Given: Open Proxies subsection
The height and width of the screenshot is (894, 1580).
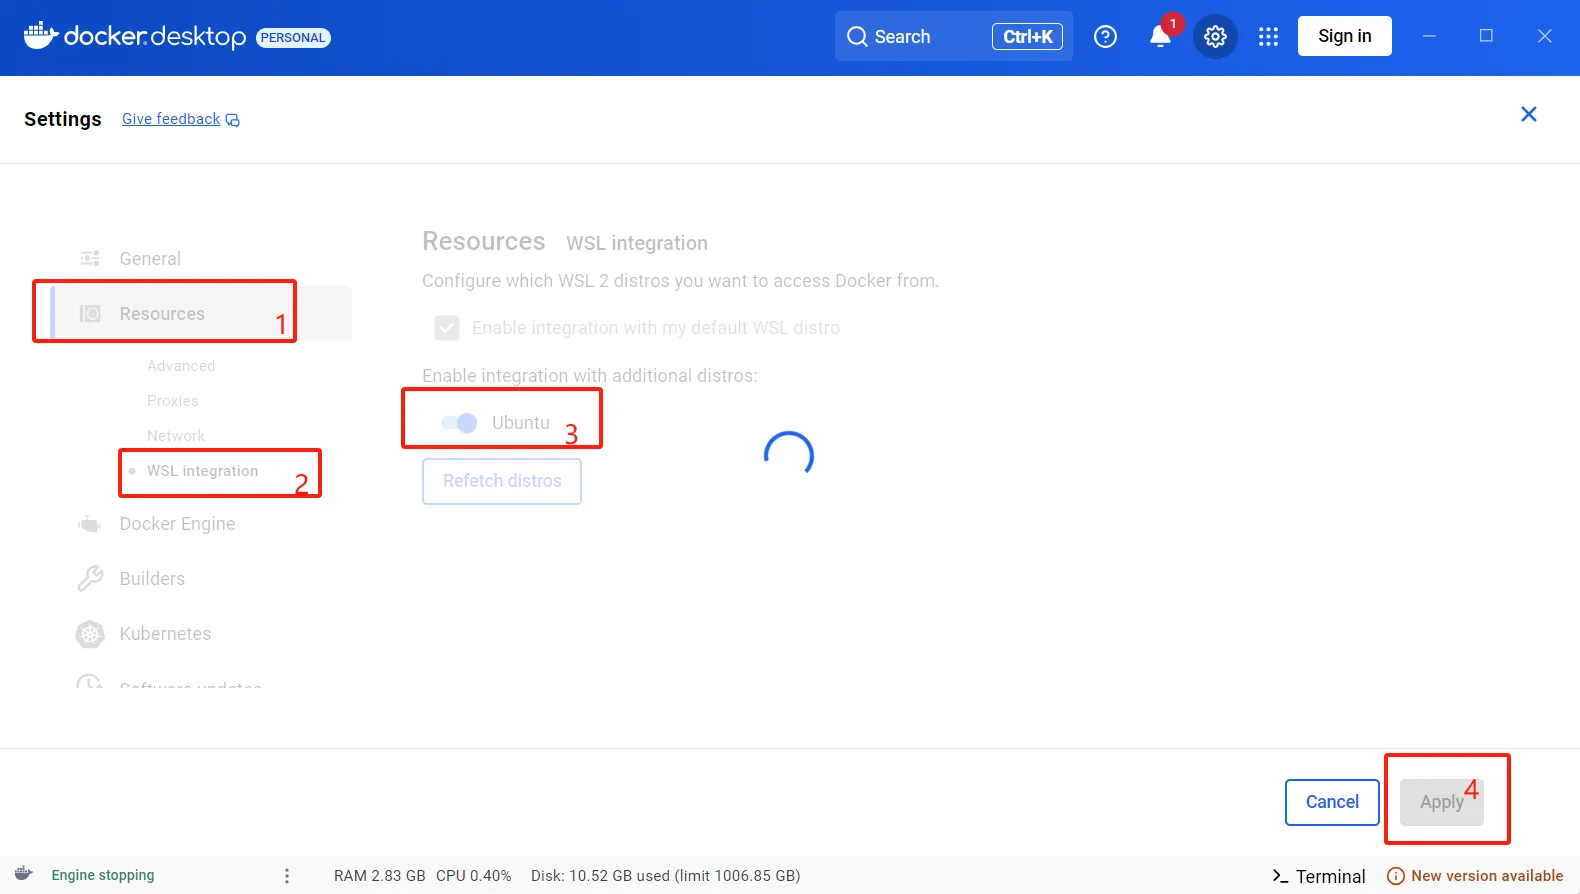Looking at the screenshot, I should click(x=173, y=401).
